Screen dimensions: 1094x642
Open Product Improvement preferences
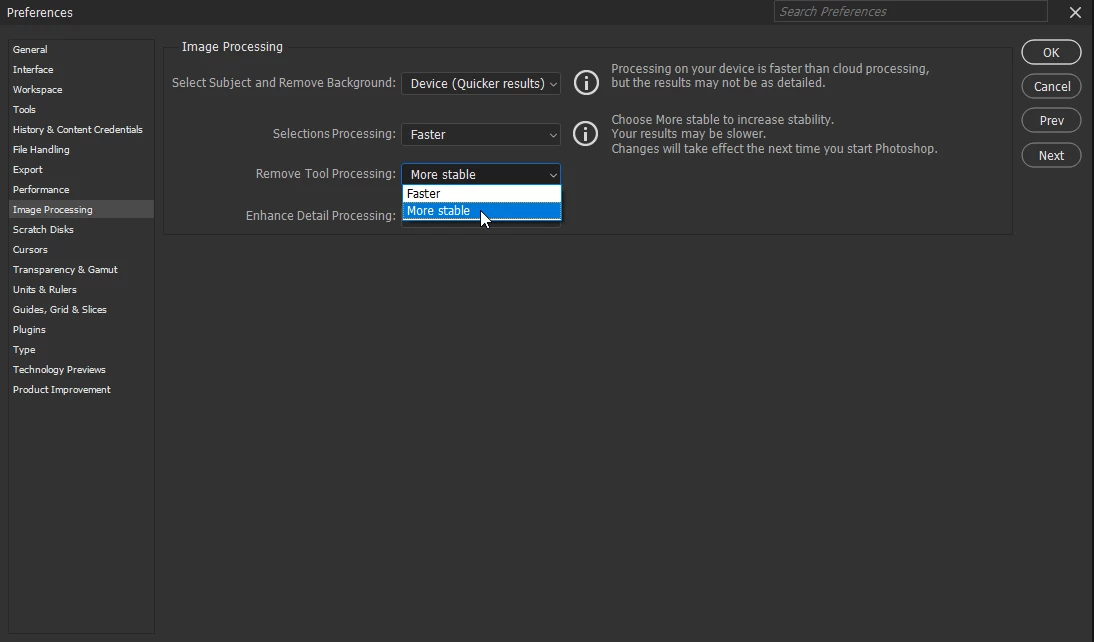81,389
